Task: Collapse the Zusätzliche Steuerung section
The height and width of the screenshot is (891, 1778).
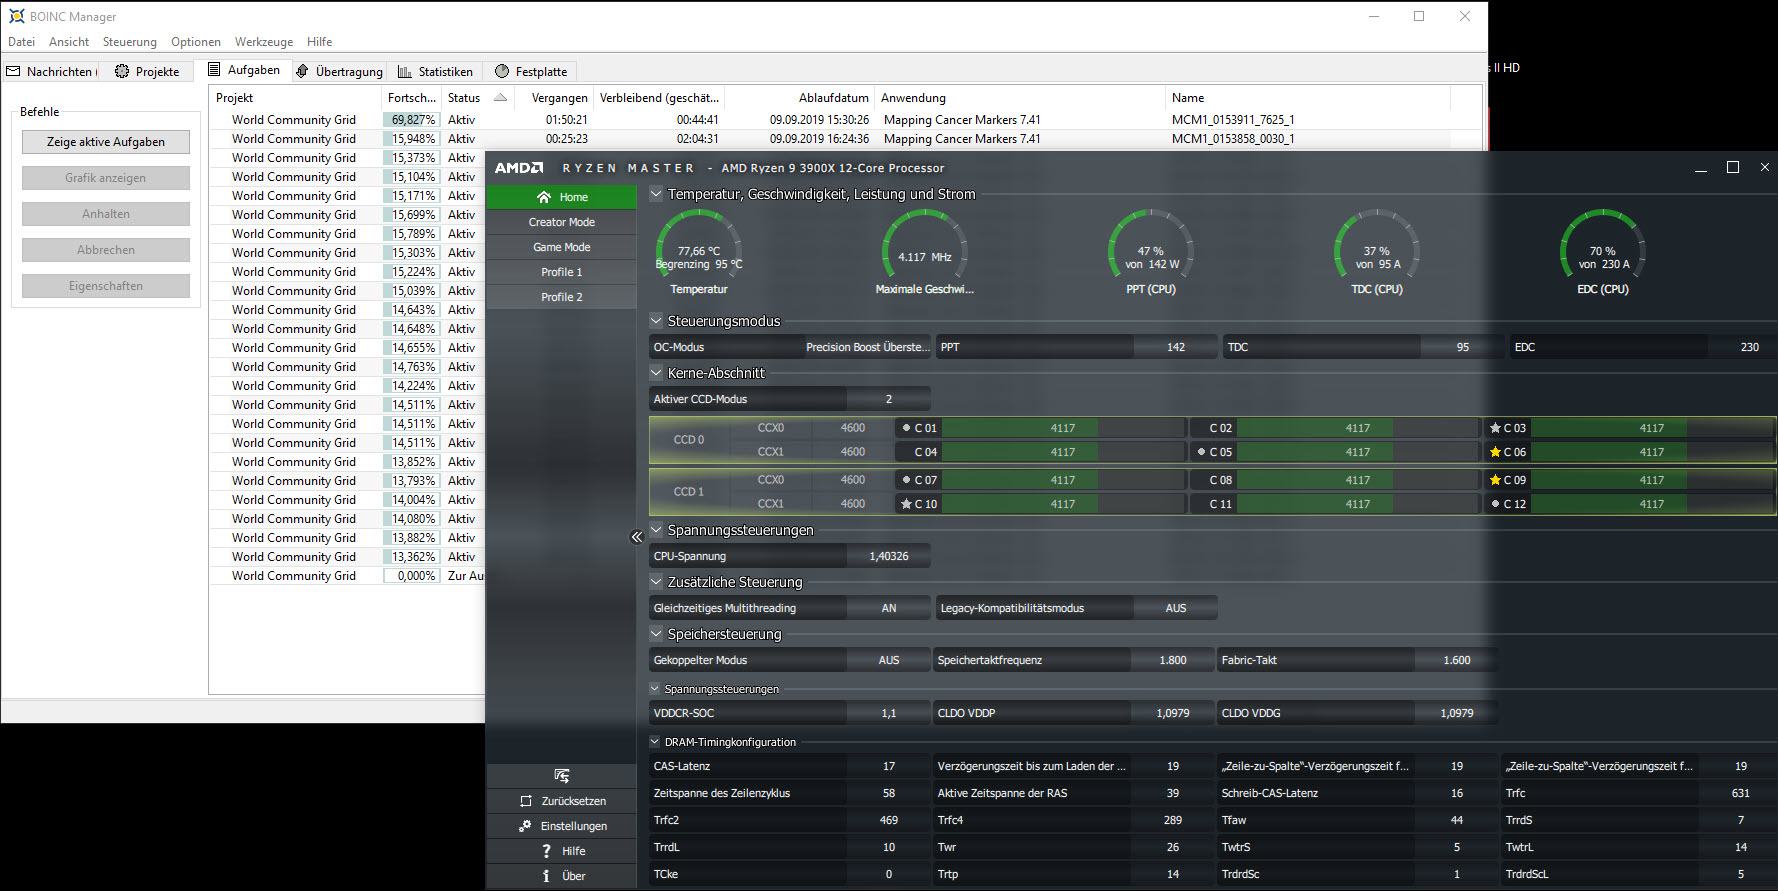Action: [x=656, y=582]
